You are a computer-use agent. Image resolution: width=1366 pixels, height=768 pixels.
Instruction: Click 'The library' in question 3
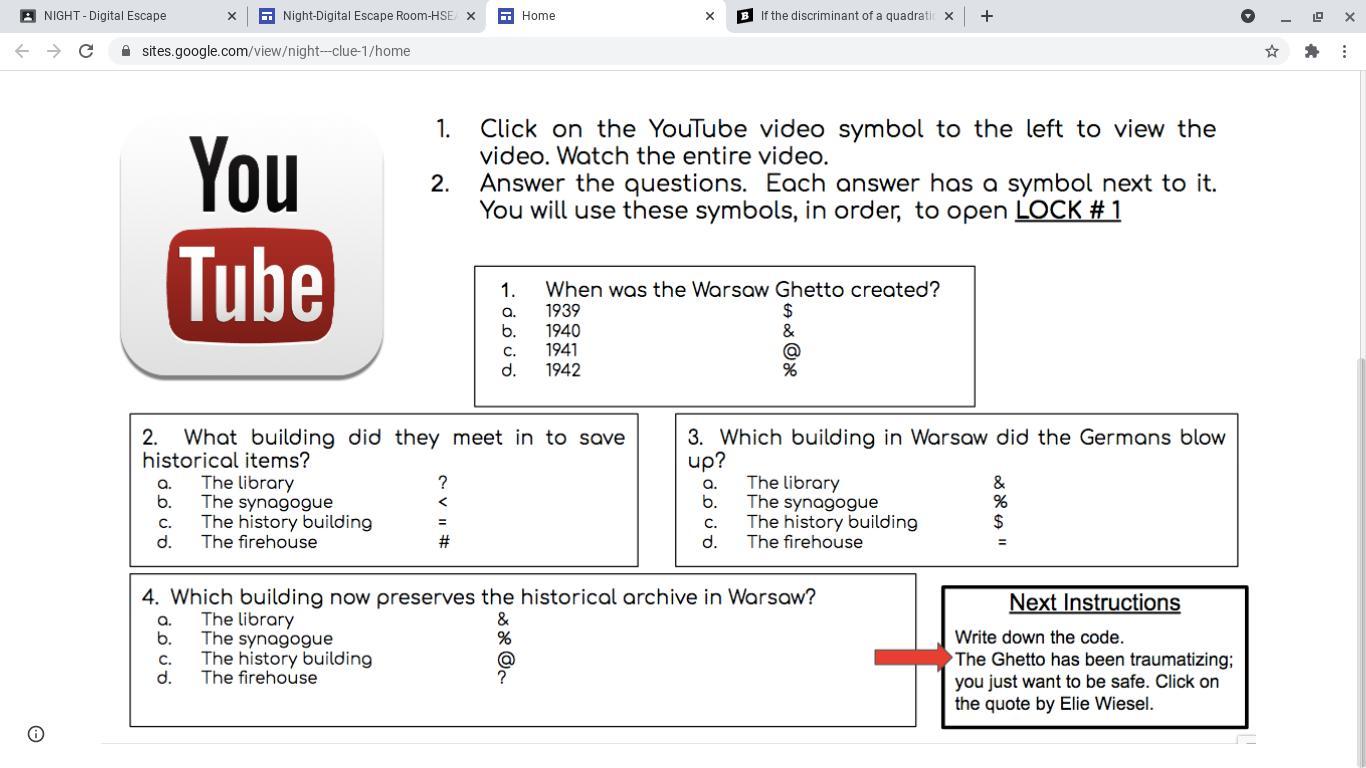click(x=793, y=483)
